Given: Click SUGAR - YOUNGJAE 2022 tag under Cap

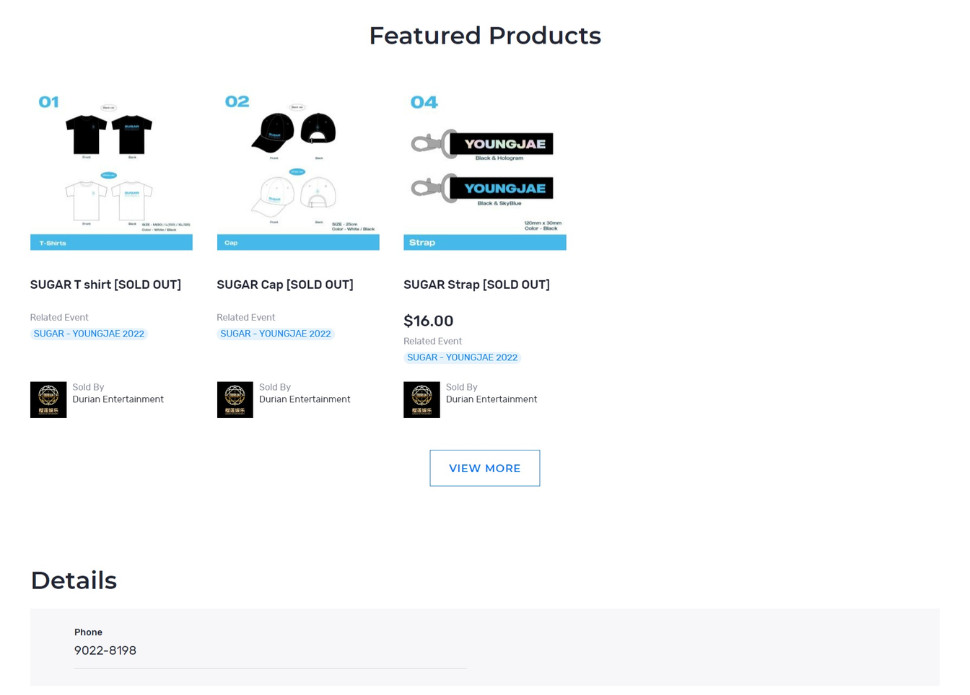Looking at the screenshot, I should point(276,334).
